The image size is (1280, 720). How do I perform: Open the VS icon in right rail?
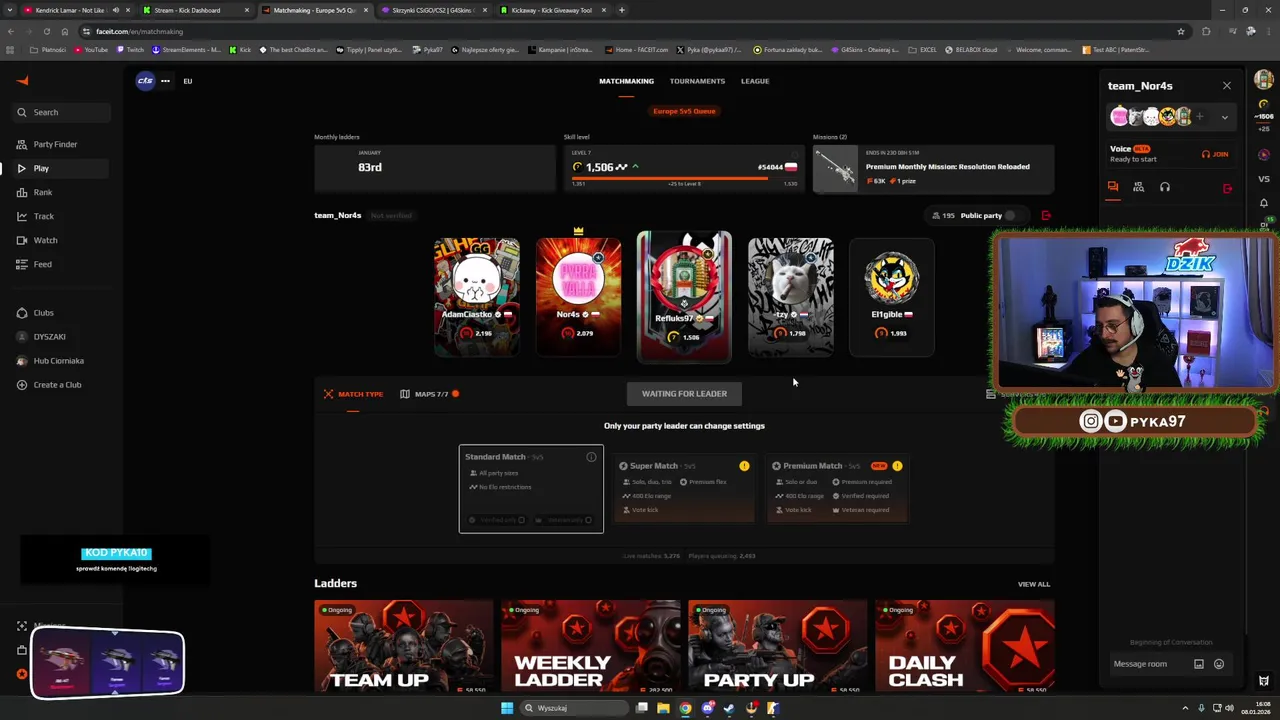click(1264, 179)
